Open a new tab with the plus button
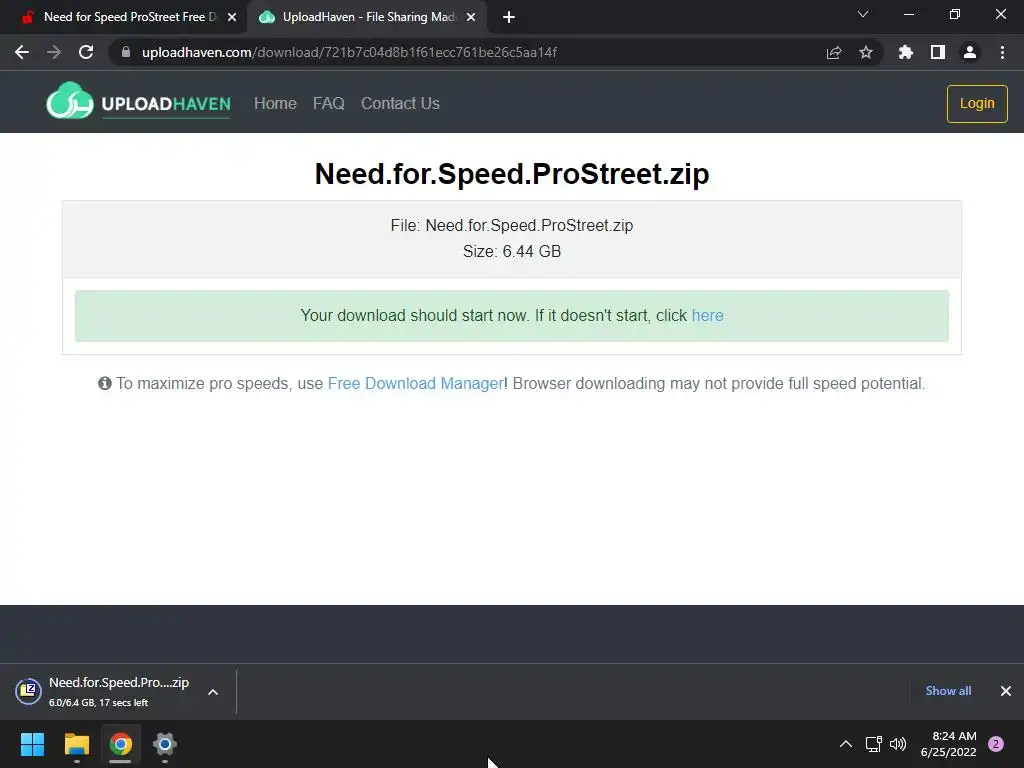1024x768 pixels. pos(509,17)
